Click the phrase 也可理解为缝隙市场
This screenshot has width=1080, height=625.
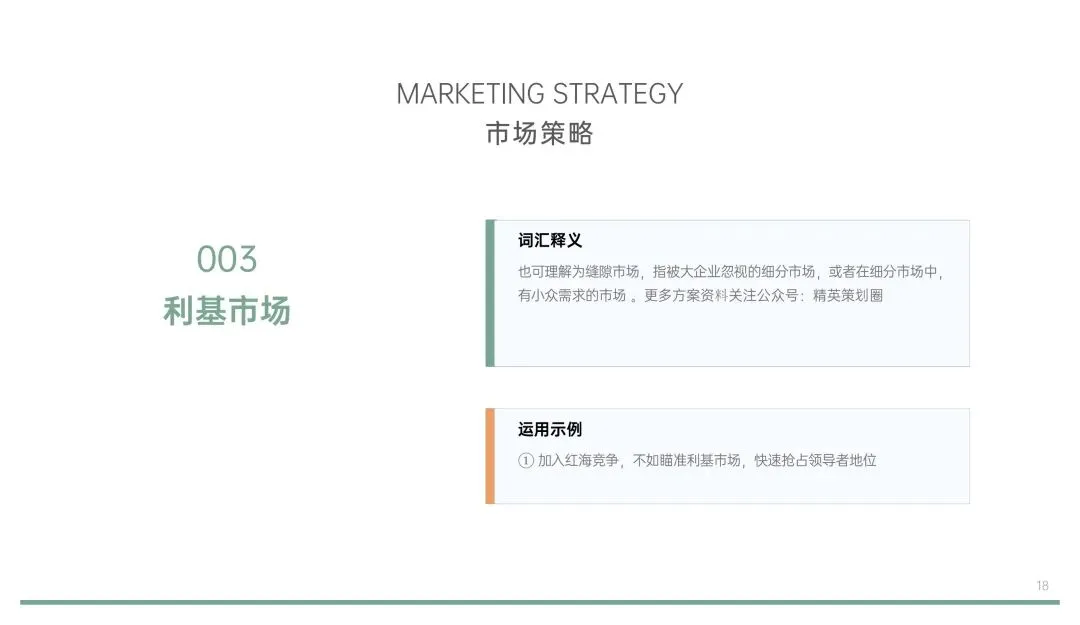pos(579,271)
